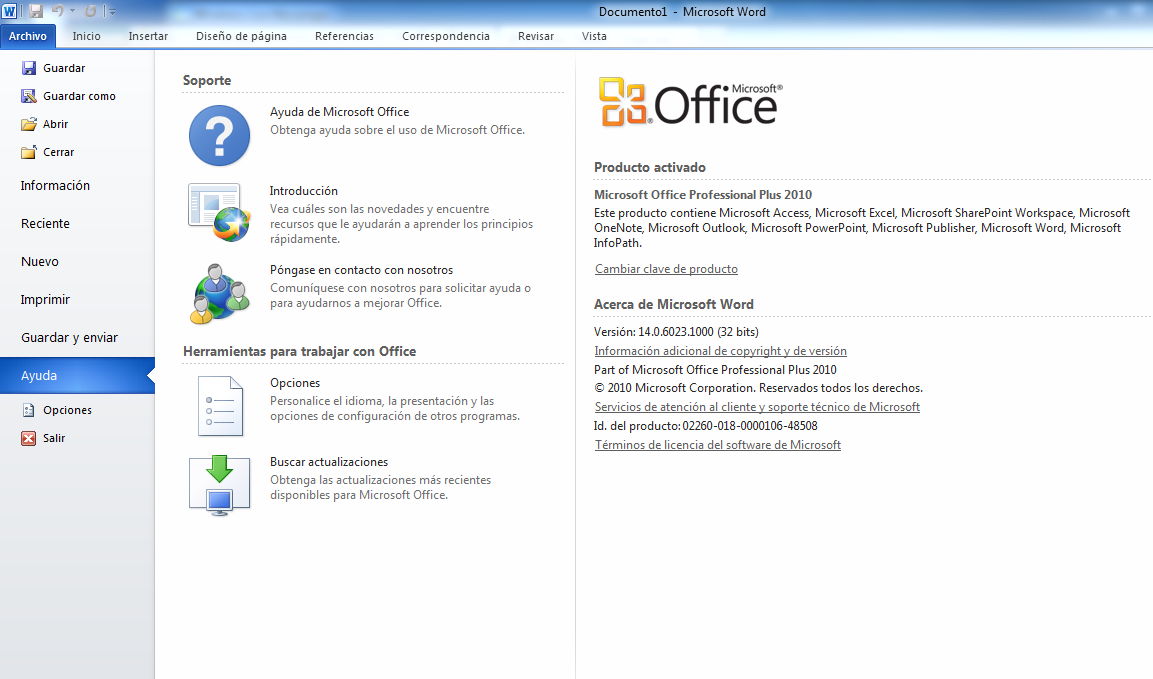Switch to Correspondencia tab

pyautogui.click(x=446, y=36)
